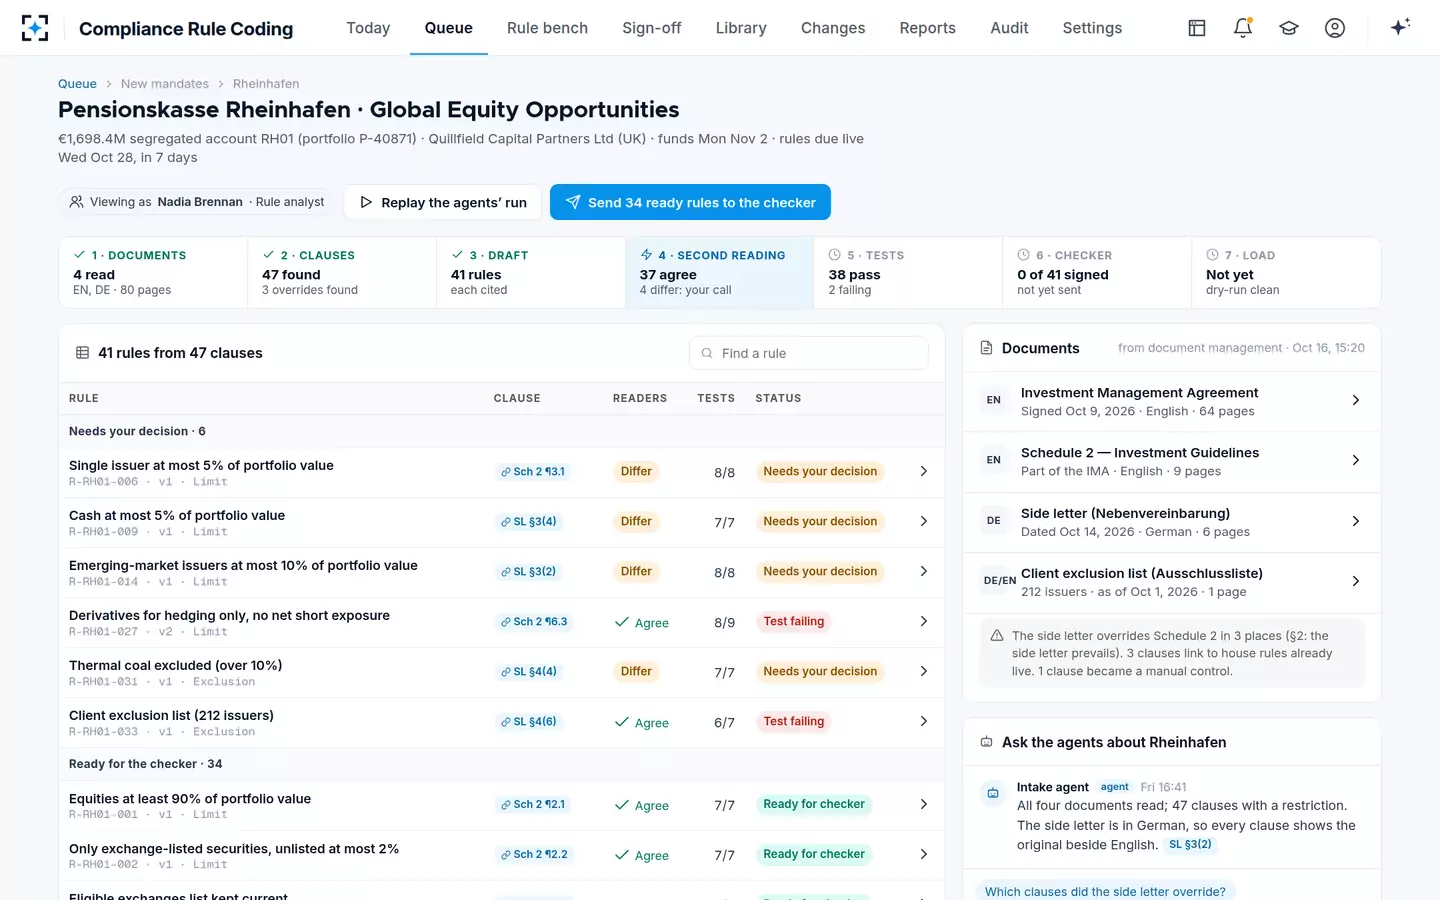Viewport: 1440px width, 900px height.
Task: Select the 6 · Checker pipeline step
Action: 1097,272
